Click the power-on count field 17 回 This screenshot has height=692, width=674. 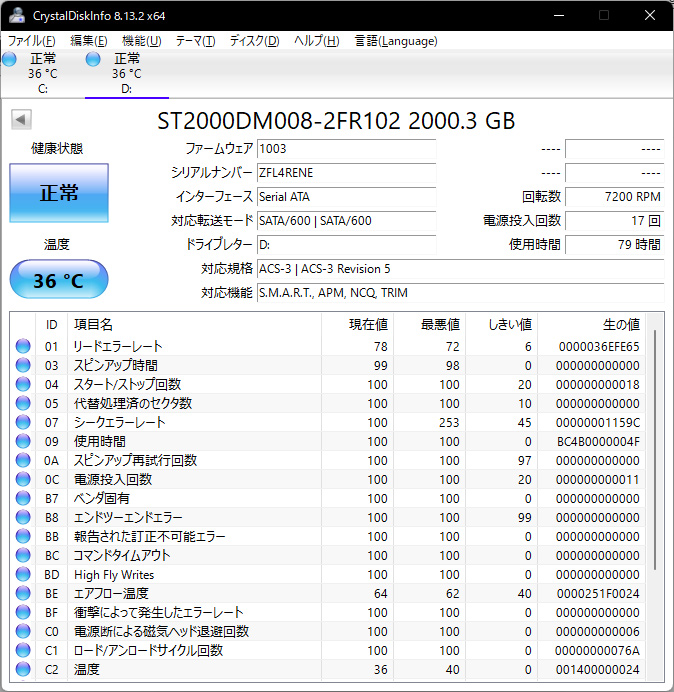(614, 221)
